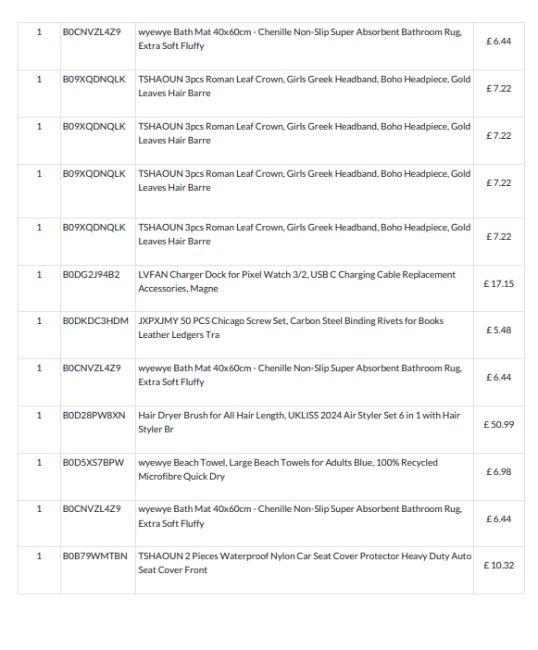The width and height of the screenshot is (538, 650).
Task: Click quantity 1 in the Hair Dryer row
Action: point(39,415)
